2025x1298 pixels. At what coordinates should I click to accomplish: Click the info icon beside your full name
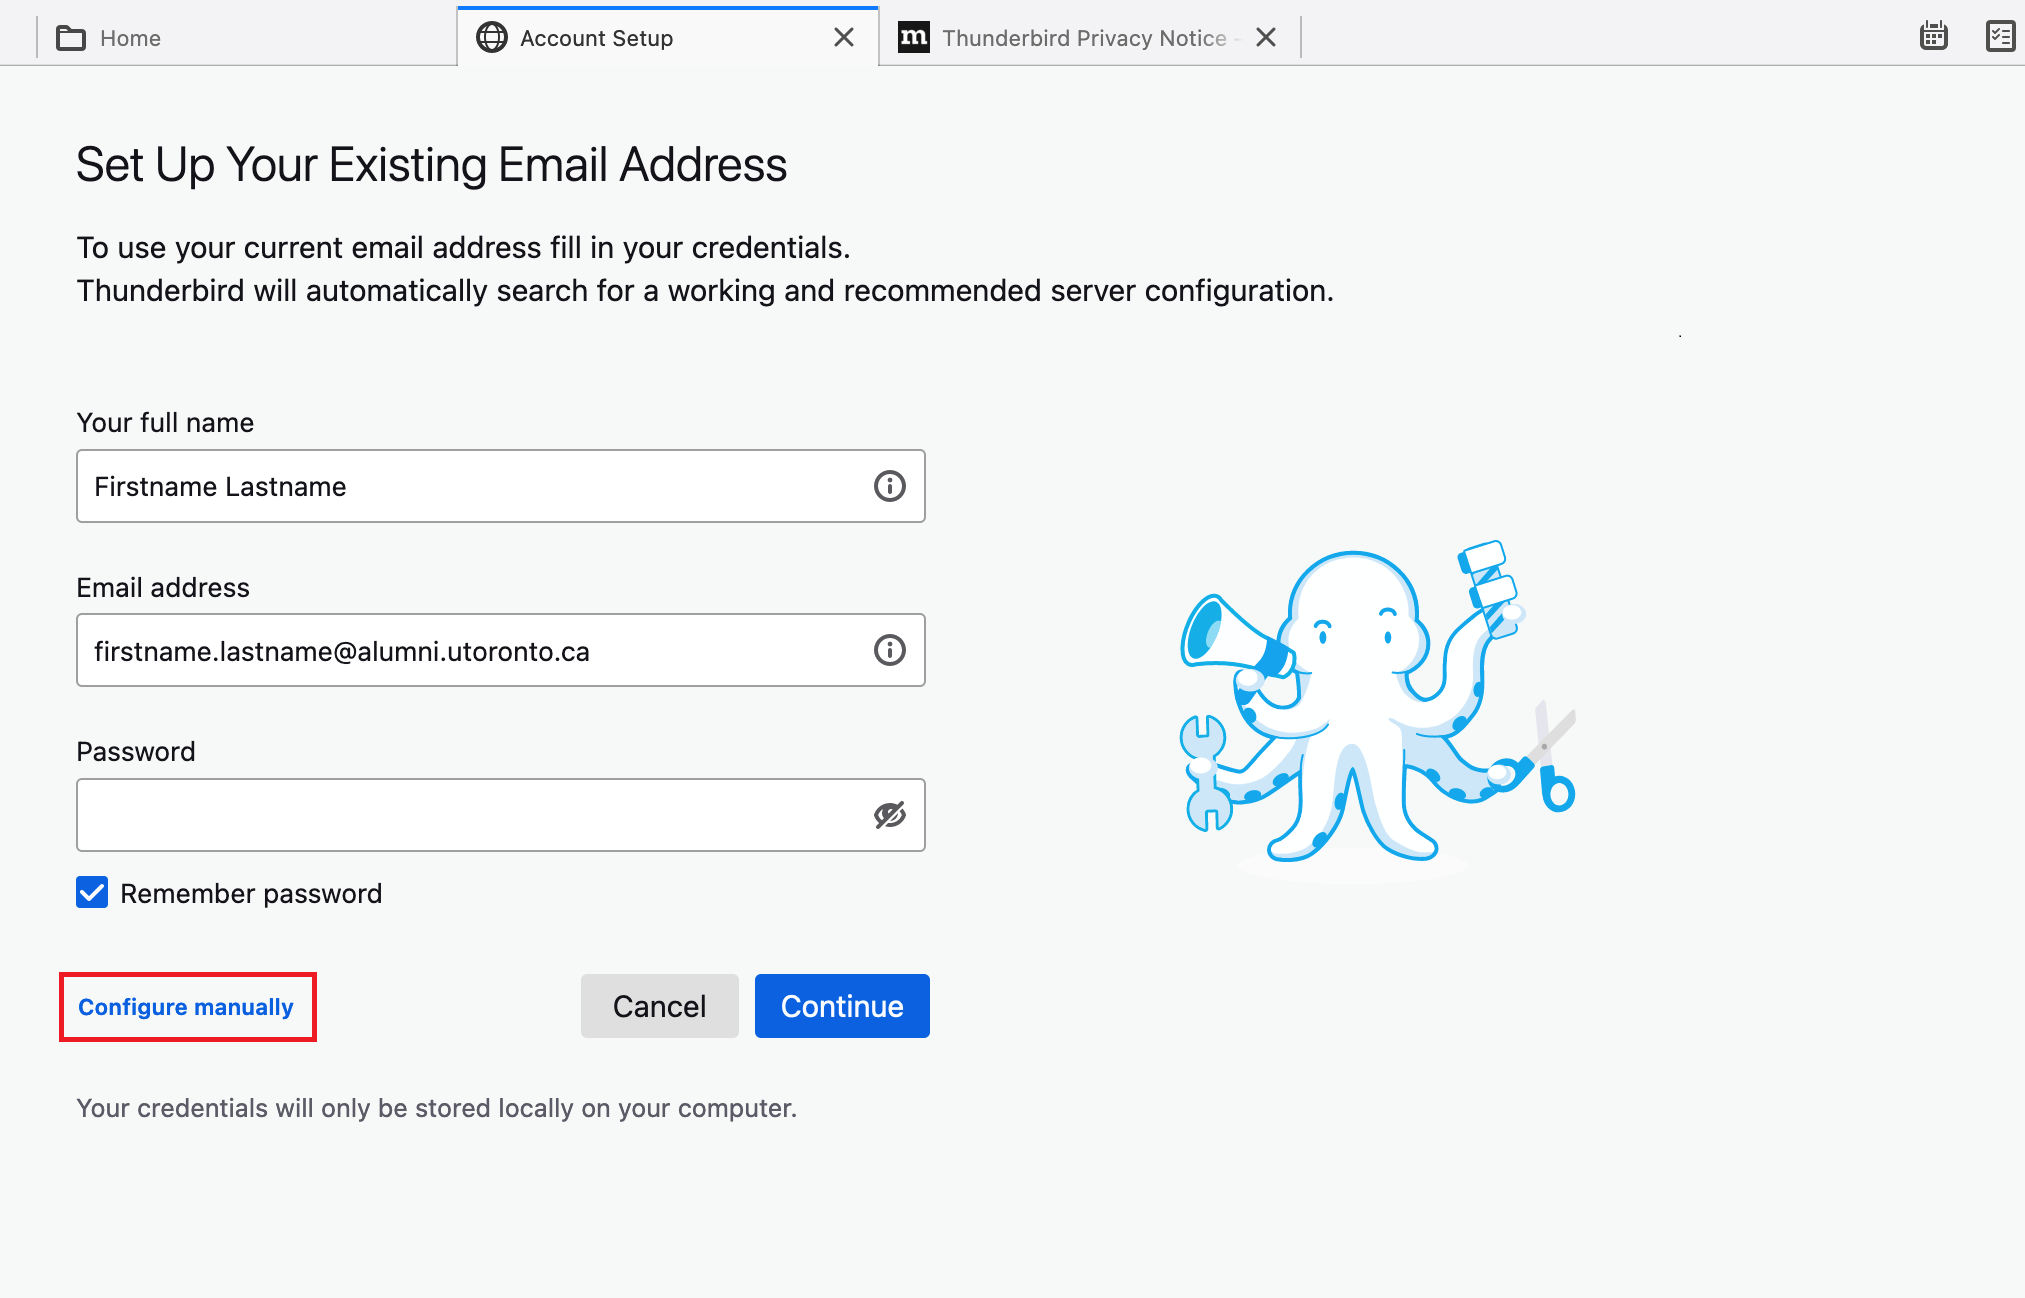tap(888, 487)
